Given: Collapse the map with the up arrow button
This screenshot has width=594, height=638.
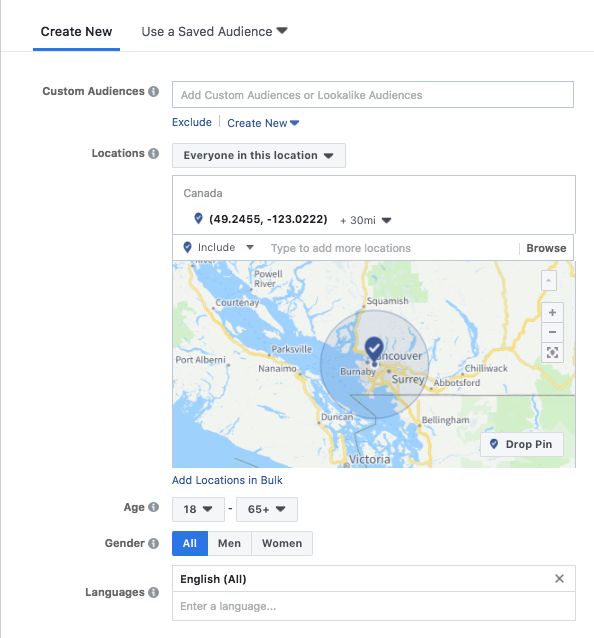Looking at the screenshot, I should pyautogui.click(x=548, y=280).
